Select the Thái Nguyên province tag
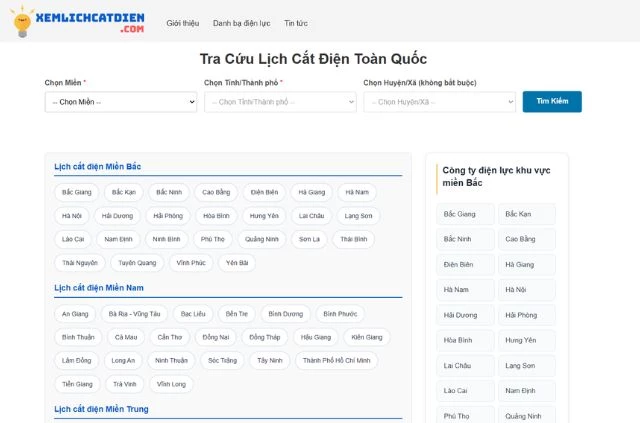Screen dimensions: 640x423 80,263
